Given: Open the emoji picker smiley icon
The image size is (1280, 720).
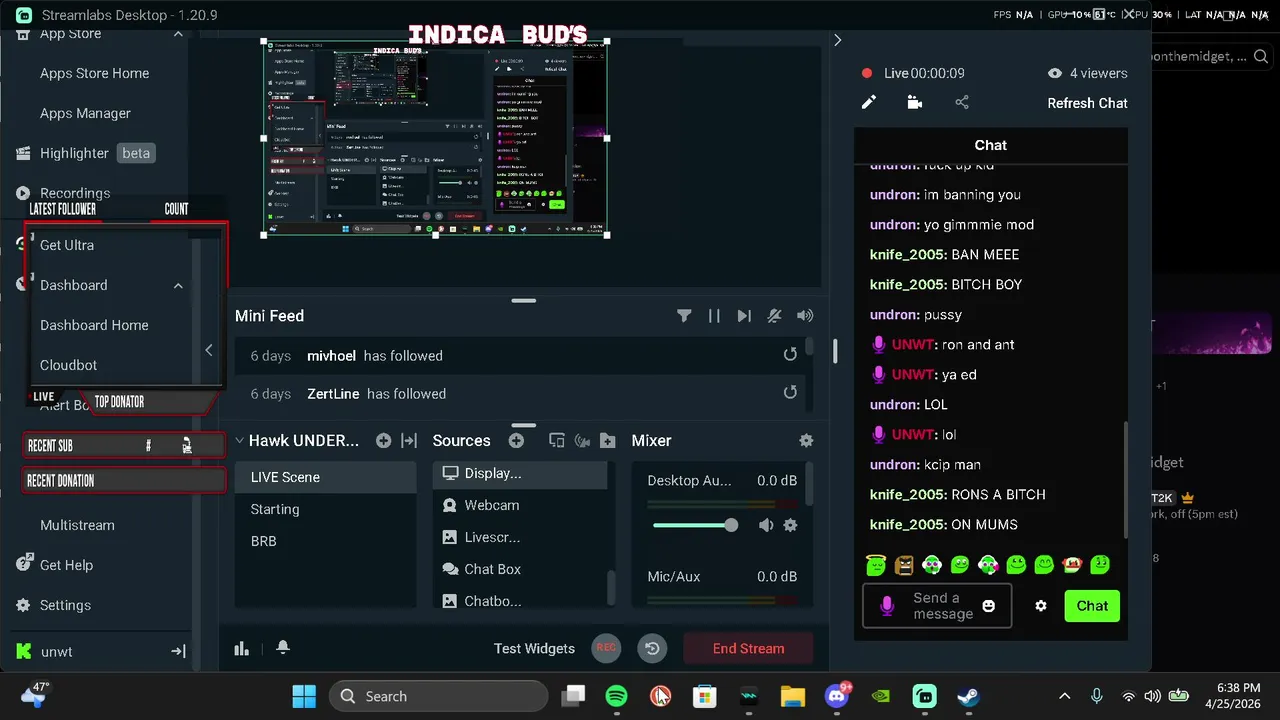Looking at the screenshot, I should click(989, 606).
